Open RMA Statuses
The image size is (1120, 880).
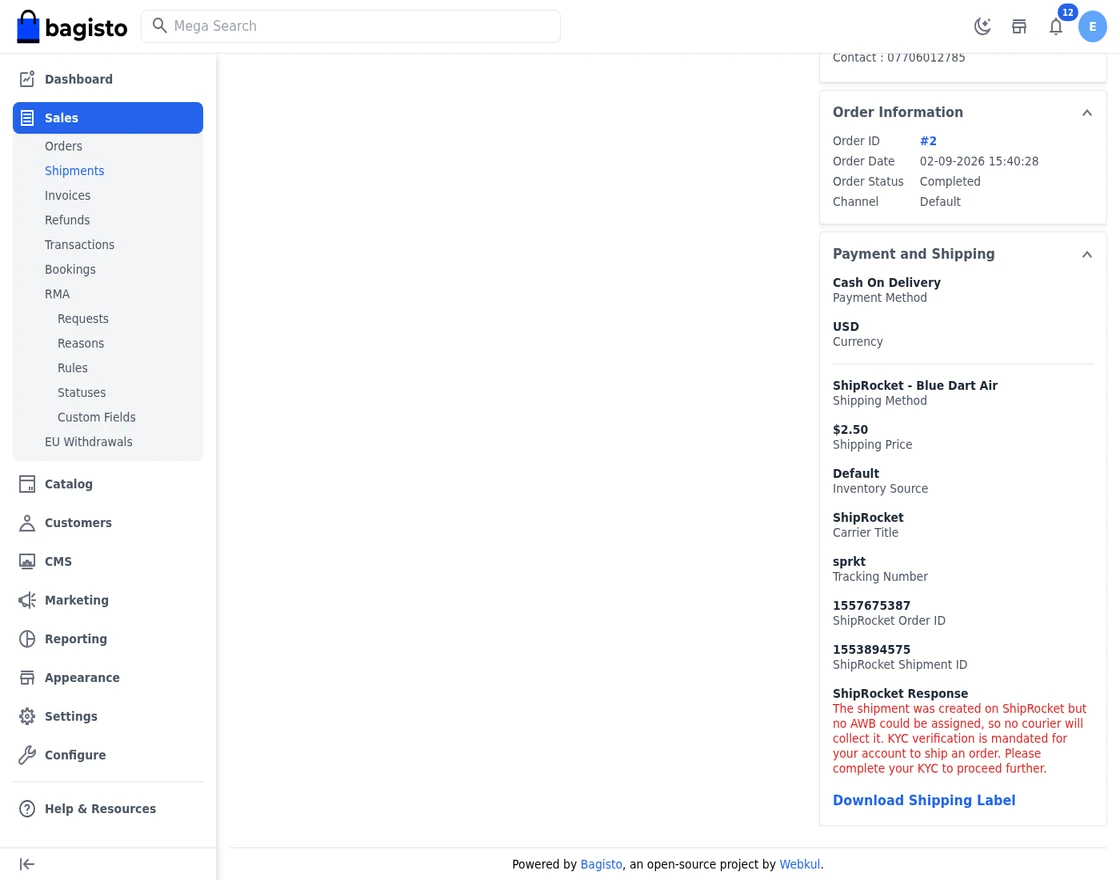[81, 393]
